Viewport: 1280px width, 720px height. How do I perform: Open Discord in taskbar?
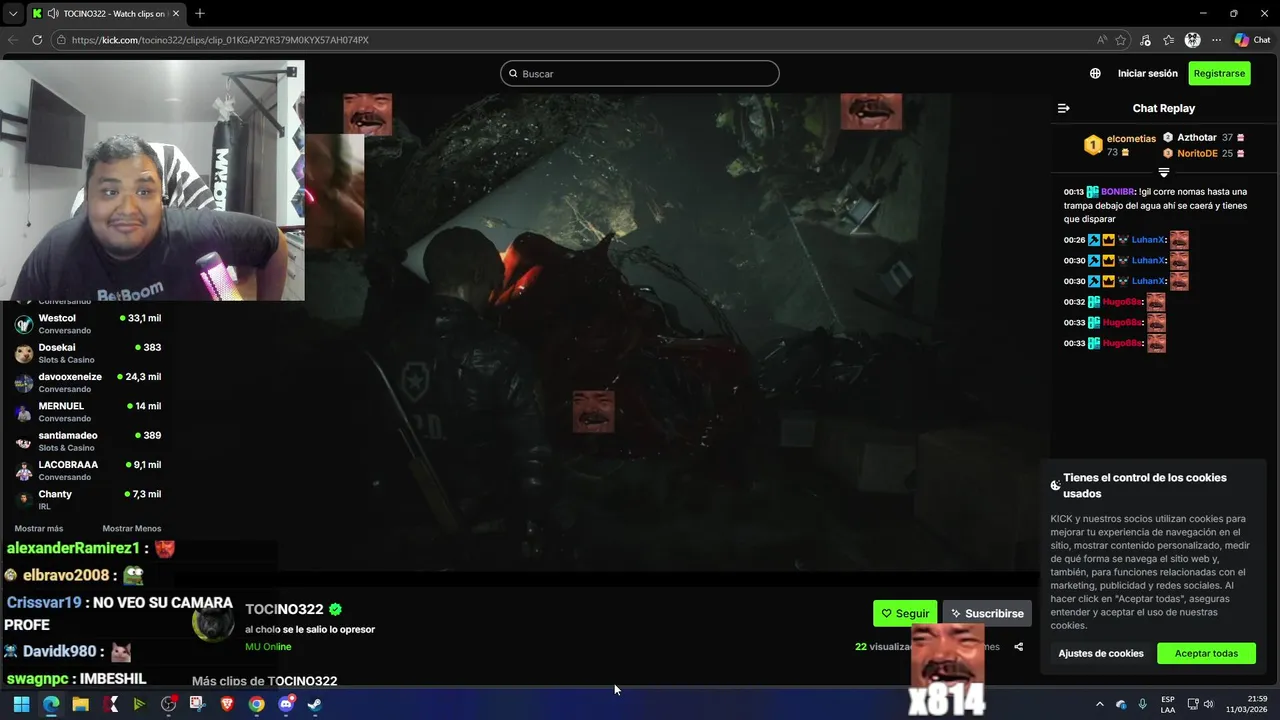tap(286, 704)
